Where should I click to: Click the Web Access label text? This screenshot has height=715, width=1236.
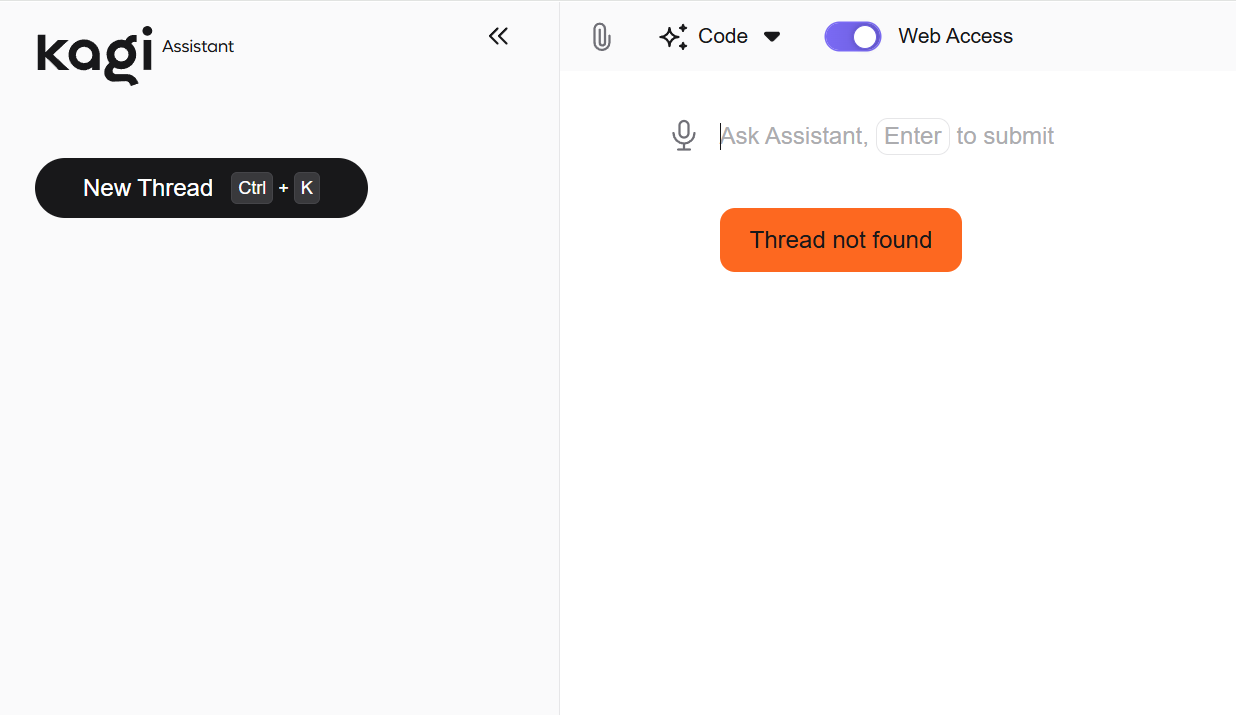click(x=955, y=37)
